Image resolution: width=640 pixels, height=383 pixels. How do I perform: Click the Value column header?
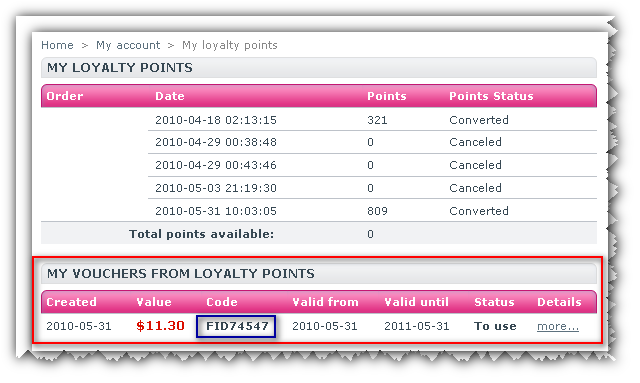154,302
